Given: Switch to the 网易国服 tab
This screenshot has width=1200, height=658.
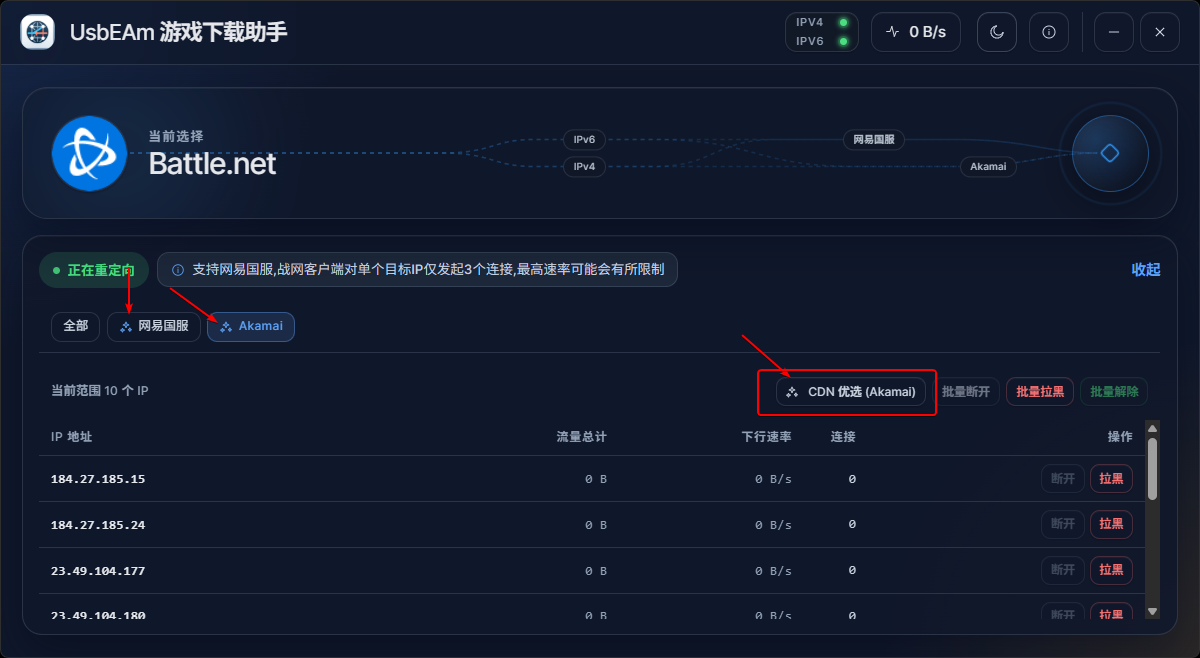Looking at the screenshot, I should point(154,326).
